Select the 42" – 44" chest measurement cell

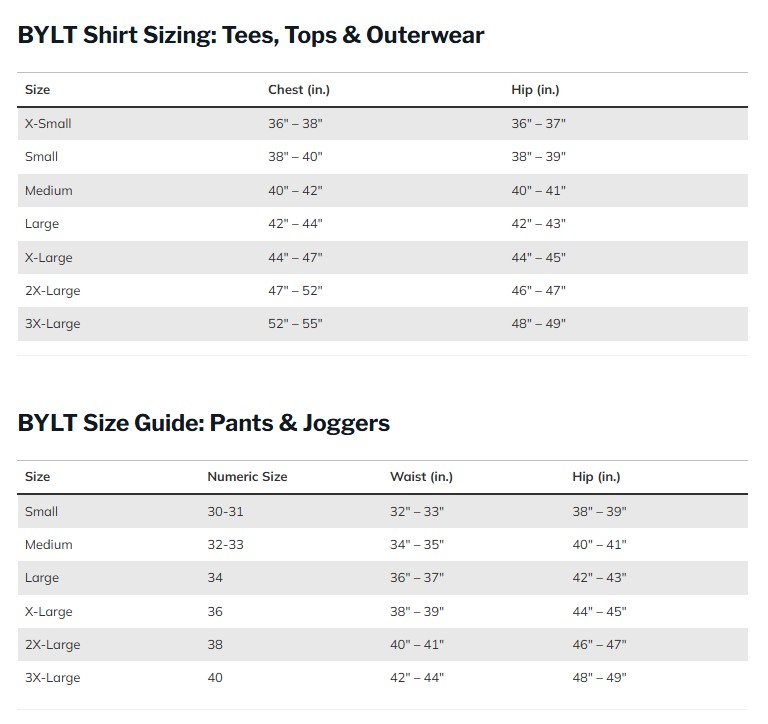point(295,224)
